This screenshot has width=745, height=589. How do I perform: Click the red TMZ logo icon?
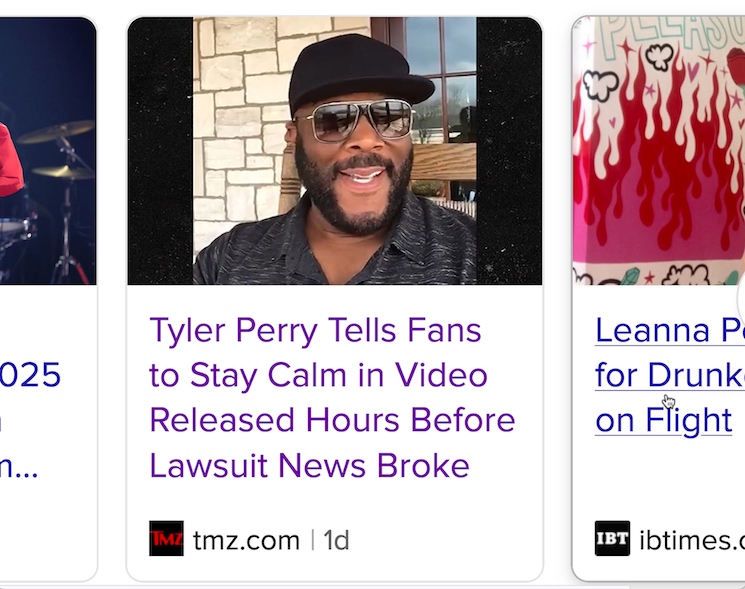167,539
